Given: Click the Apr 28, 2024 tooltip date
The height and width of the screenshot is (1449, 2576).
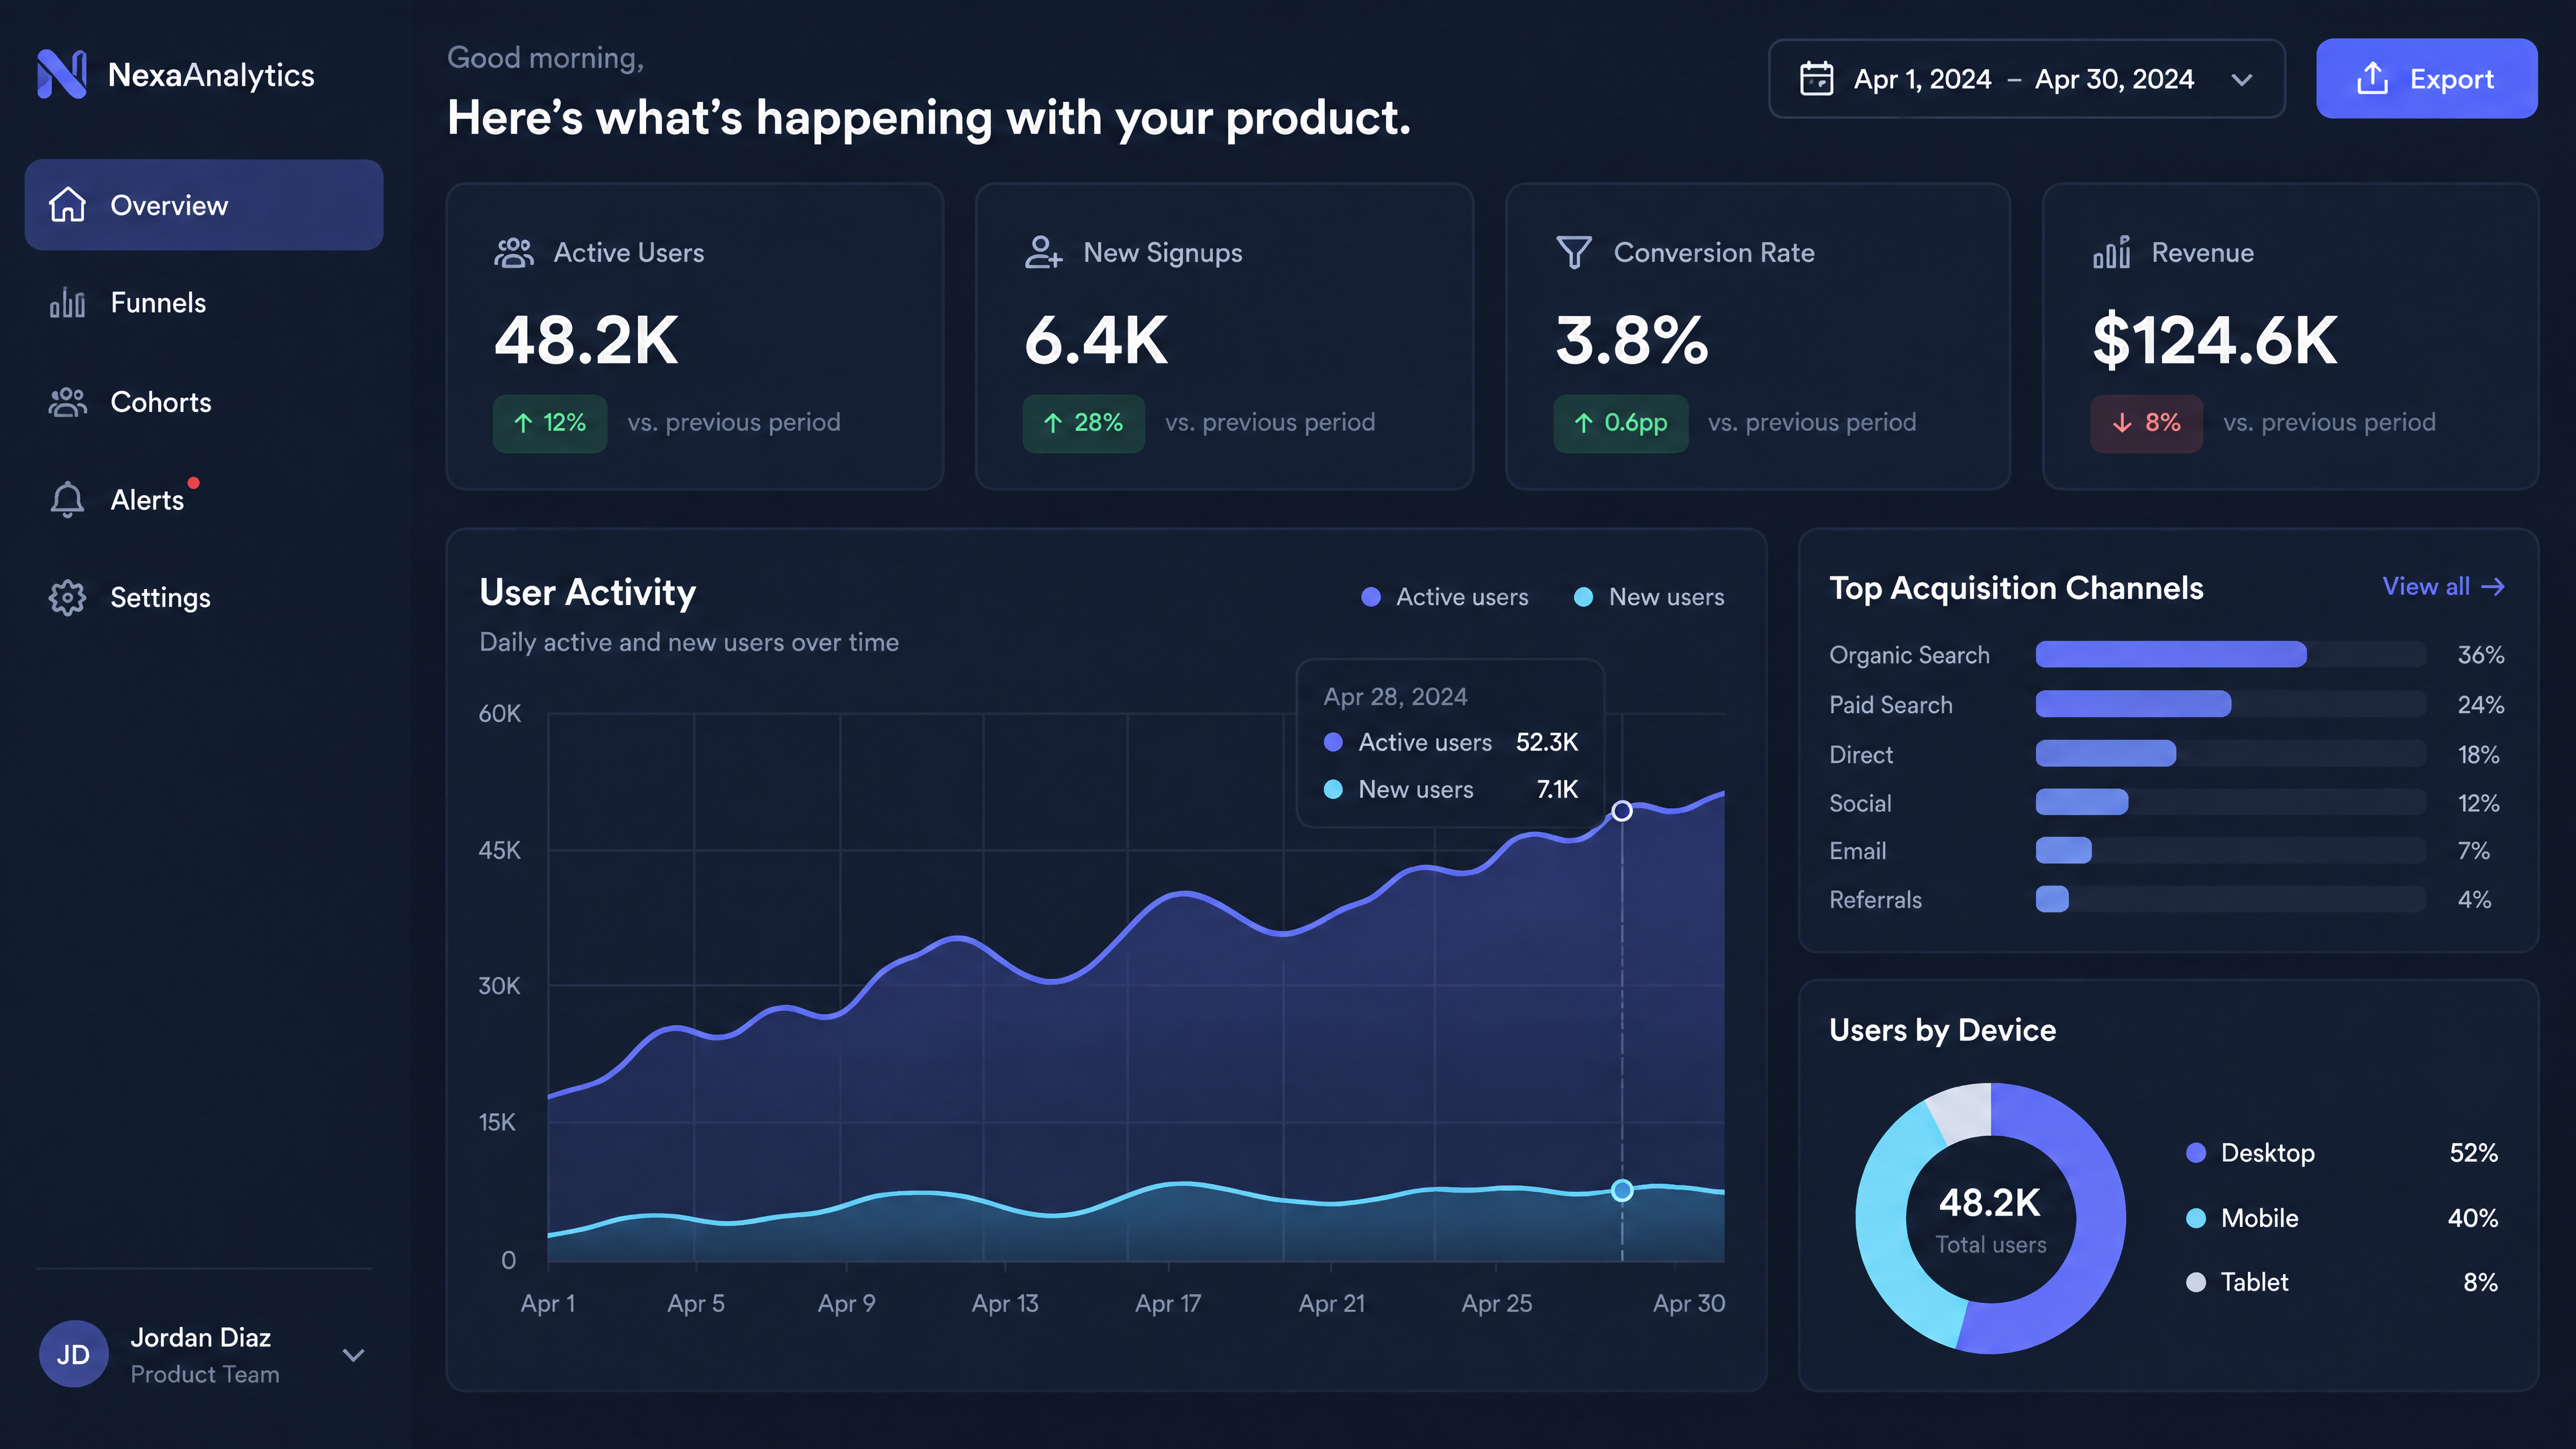Looking at the screenshot, I should (x=1395, y=697).
